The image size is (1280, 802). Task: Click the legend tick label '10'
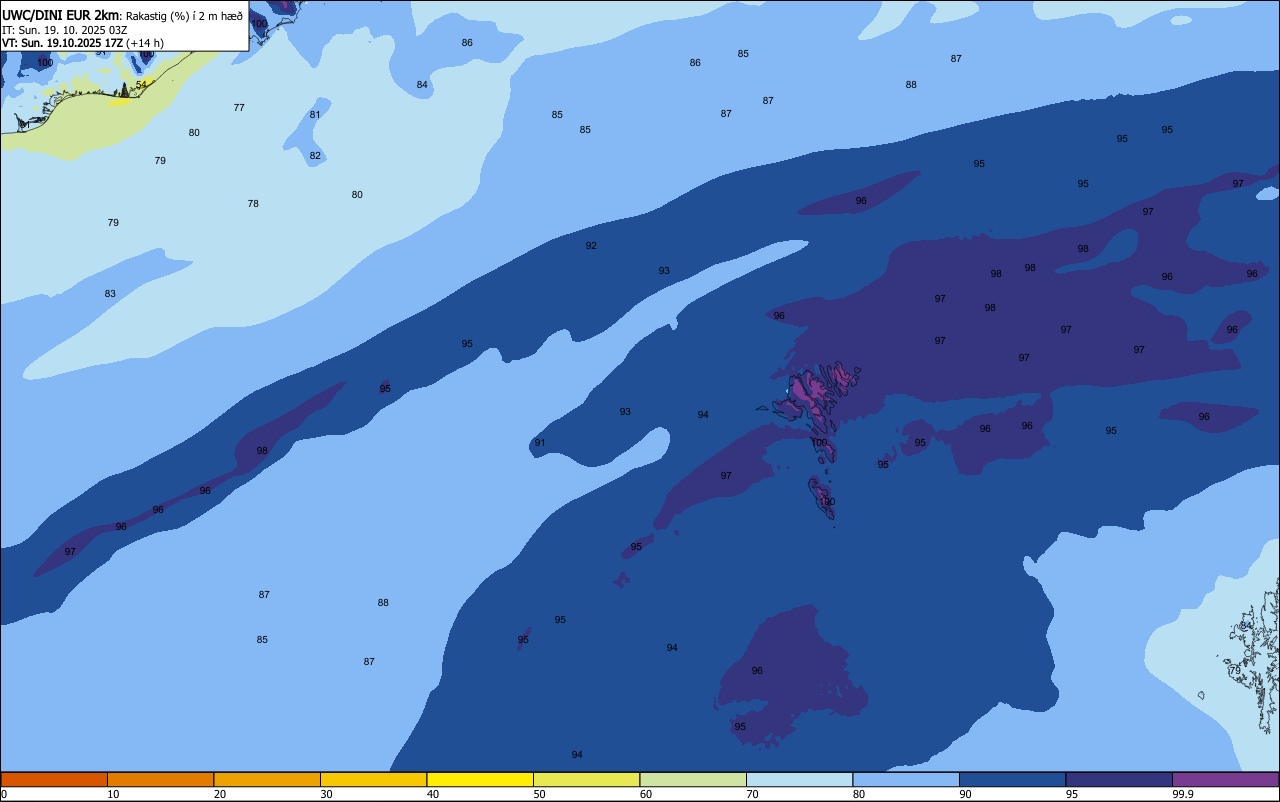pos(113,794)
